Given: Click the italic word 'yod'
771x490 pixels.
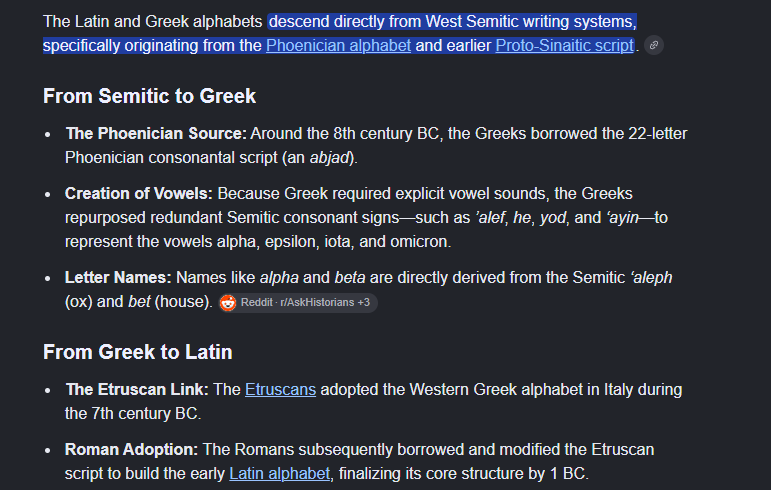Looking at the screenshot, I should [553, 218].
